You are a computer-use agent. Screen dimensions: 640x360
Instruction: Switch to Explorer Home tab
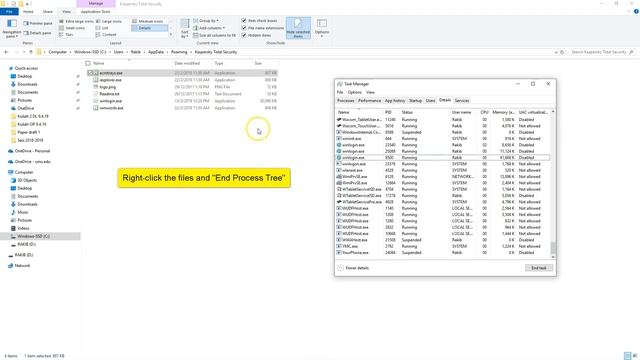coord(28,12)
